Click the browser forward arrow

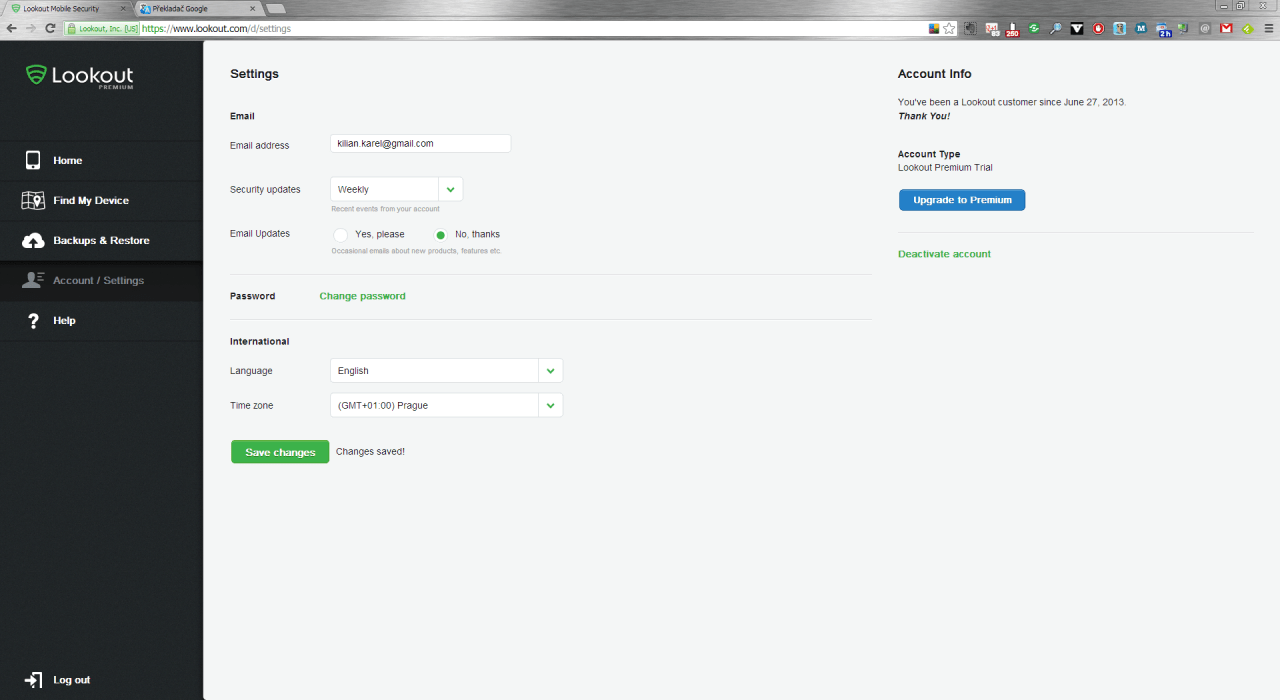[30, 29]
